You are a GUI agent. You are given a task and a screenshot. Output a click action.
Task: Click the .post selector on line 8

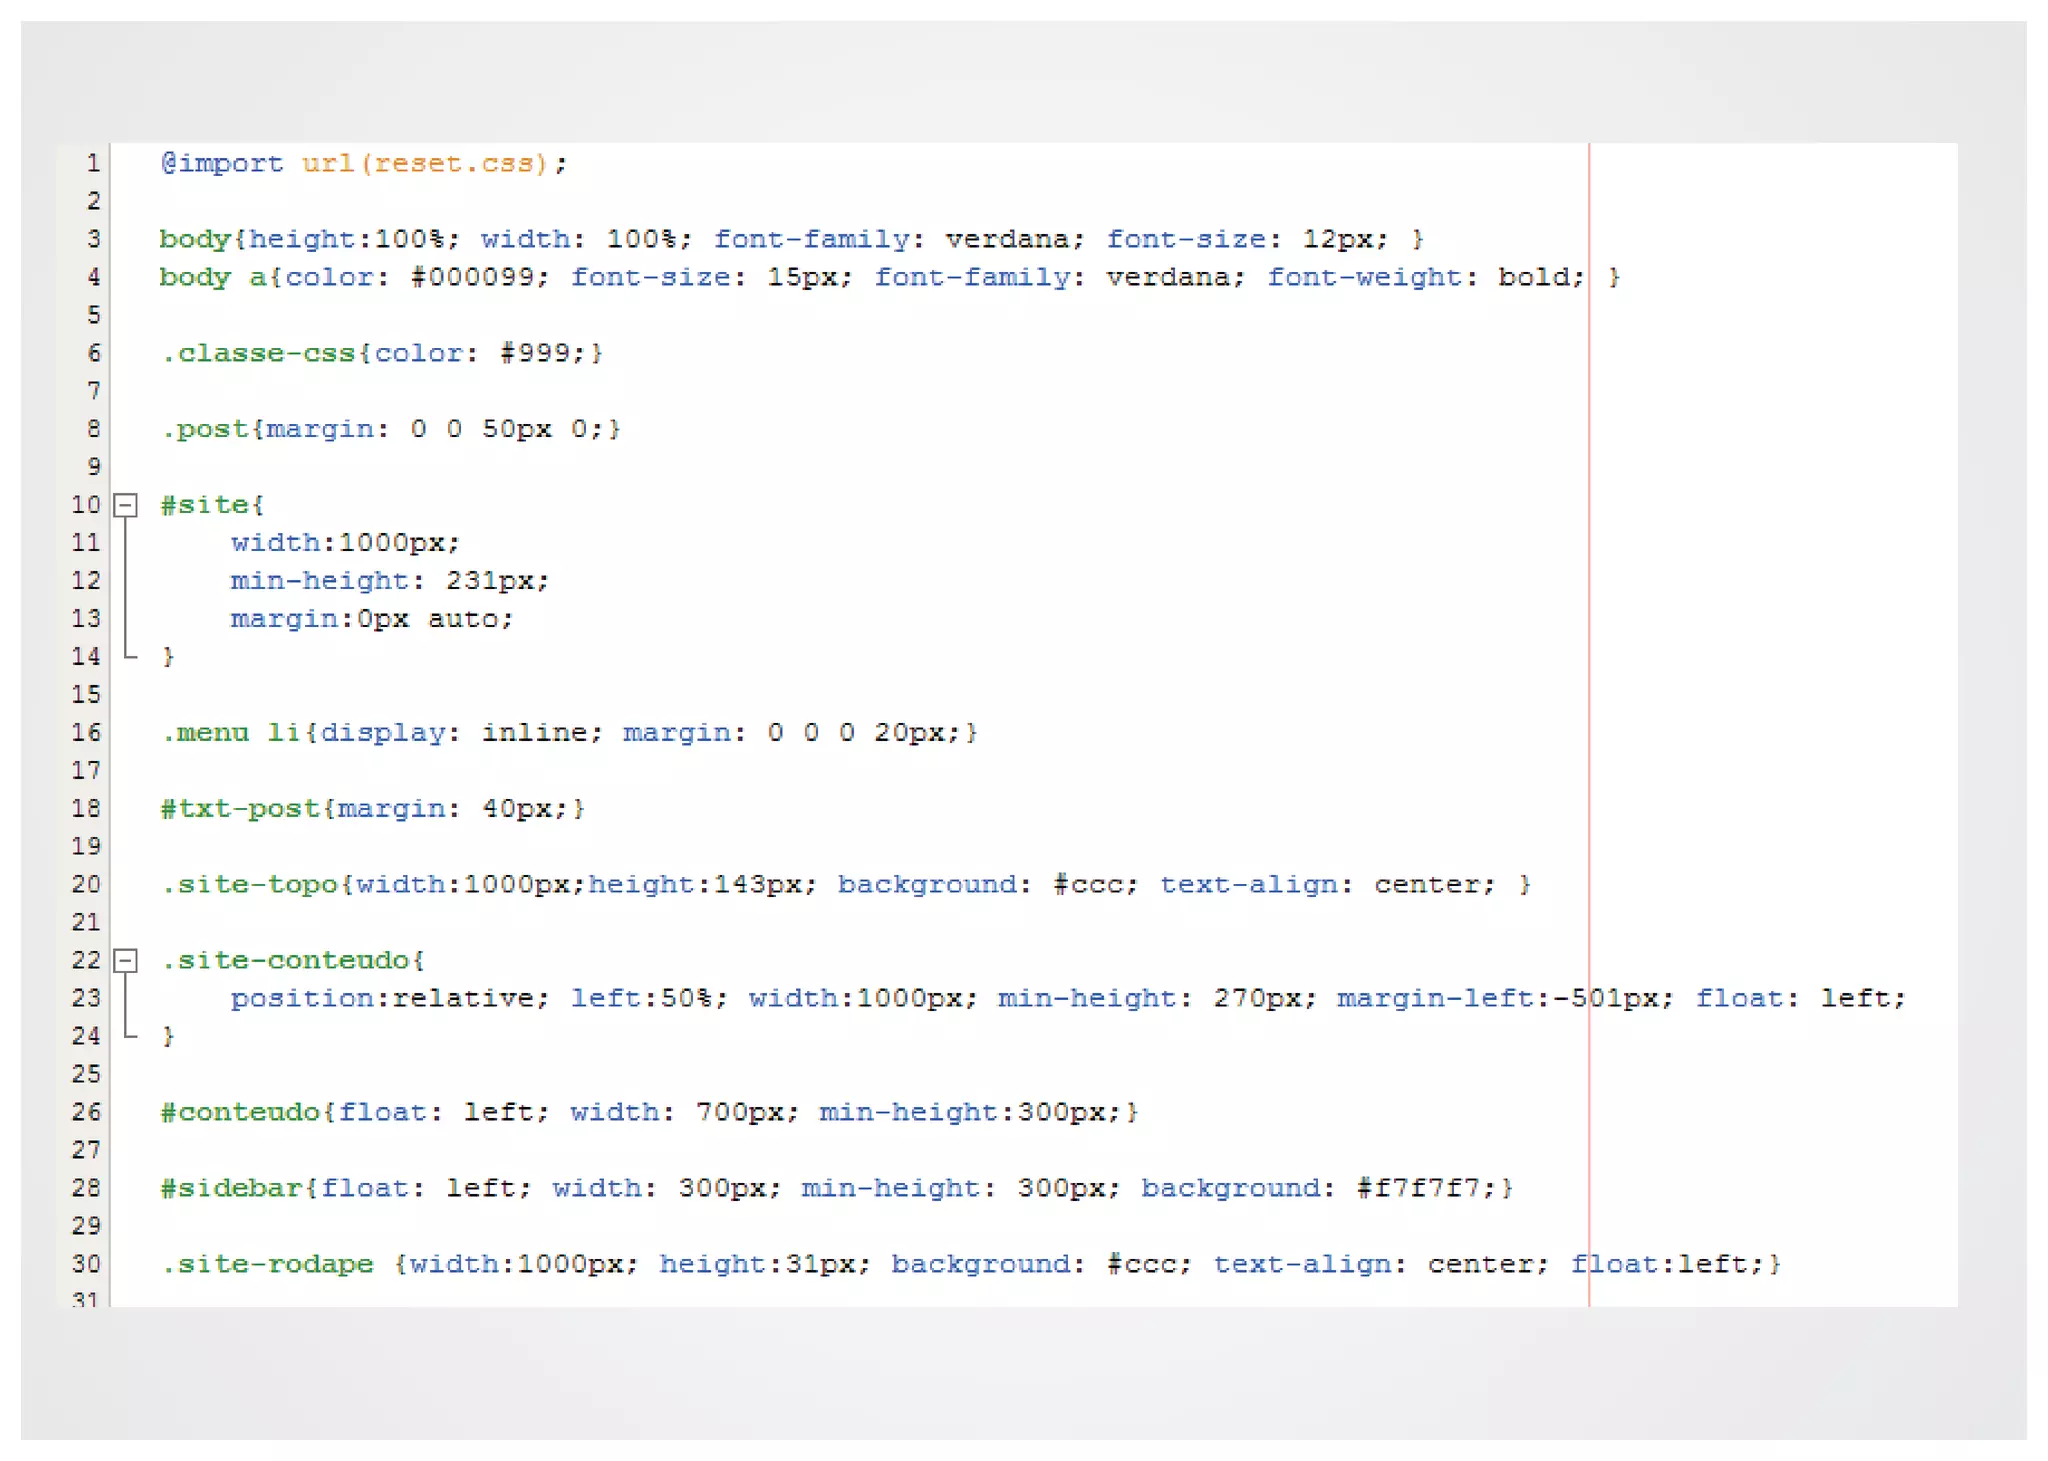(205, 429)
